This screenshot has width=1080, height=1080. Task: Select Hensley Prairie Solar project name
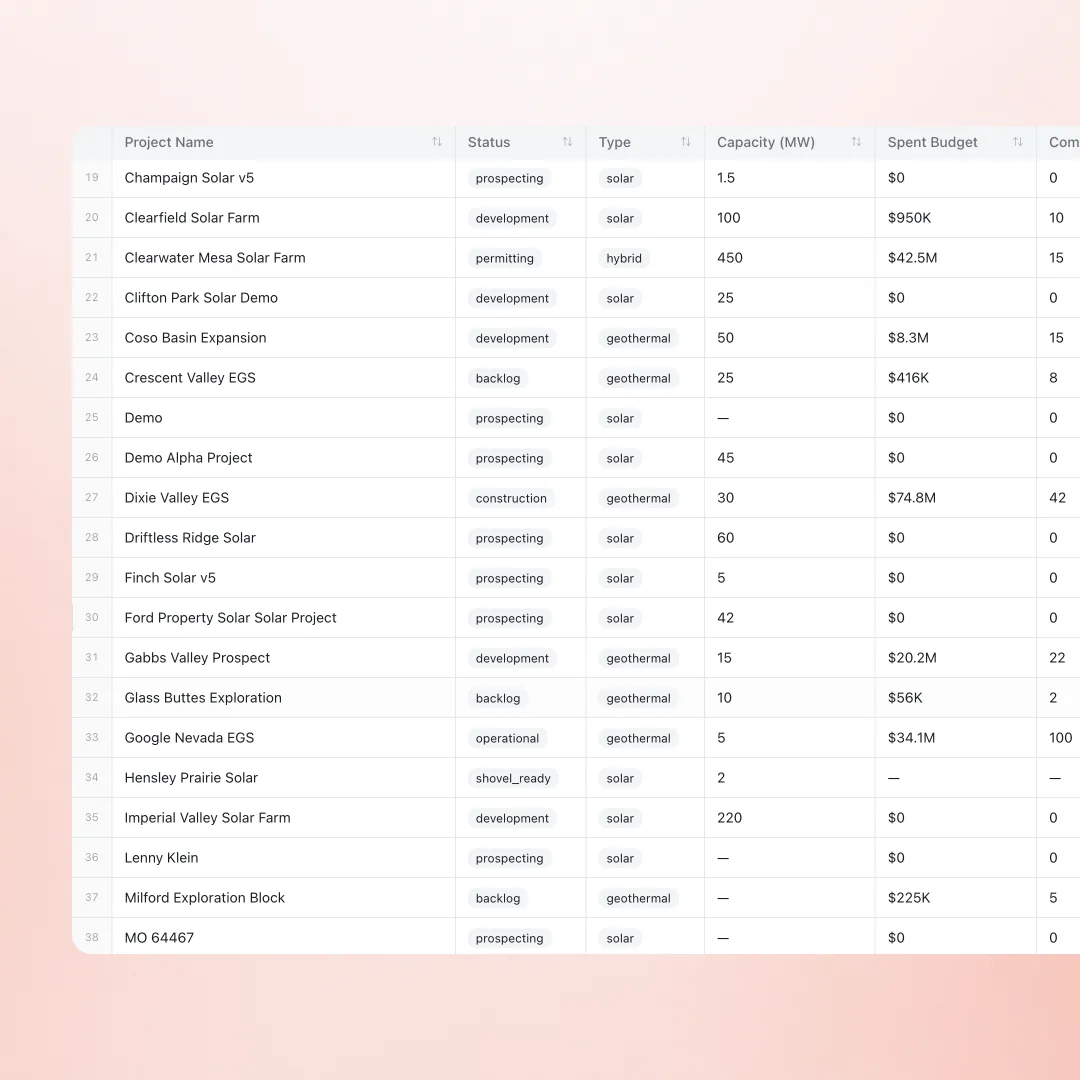click(191, 778)
